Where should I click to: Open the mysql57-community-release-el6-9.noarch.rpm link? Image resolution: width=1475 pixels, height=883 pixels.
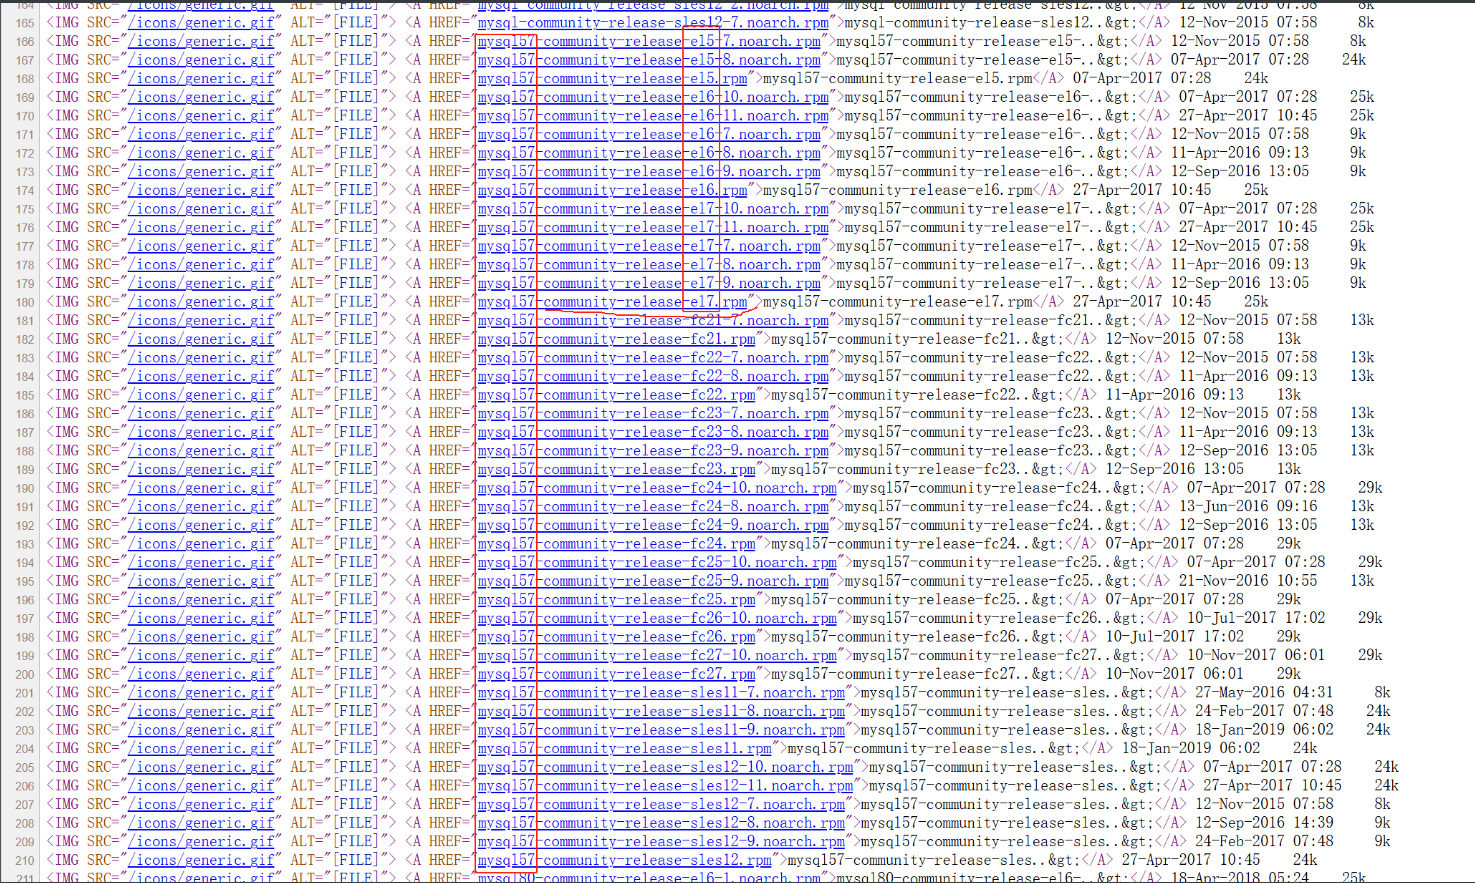click(649, 171)
